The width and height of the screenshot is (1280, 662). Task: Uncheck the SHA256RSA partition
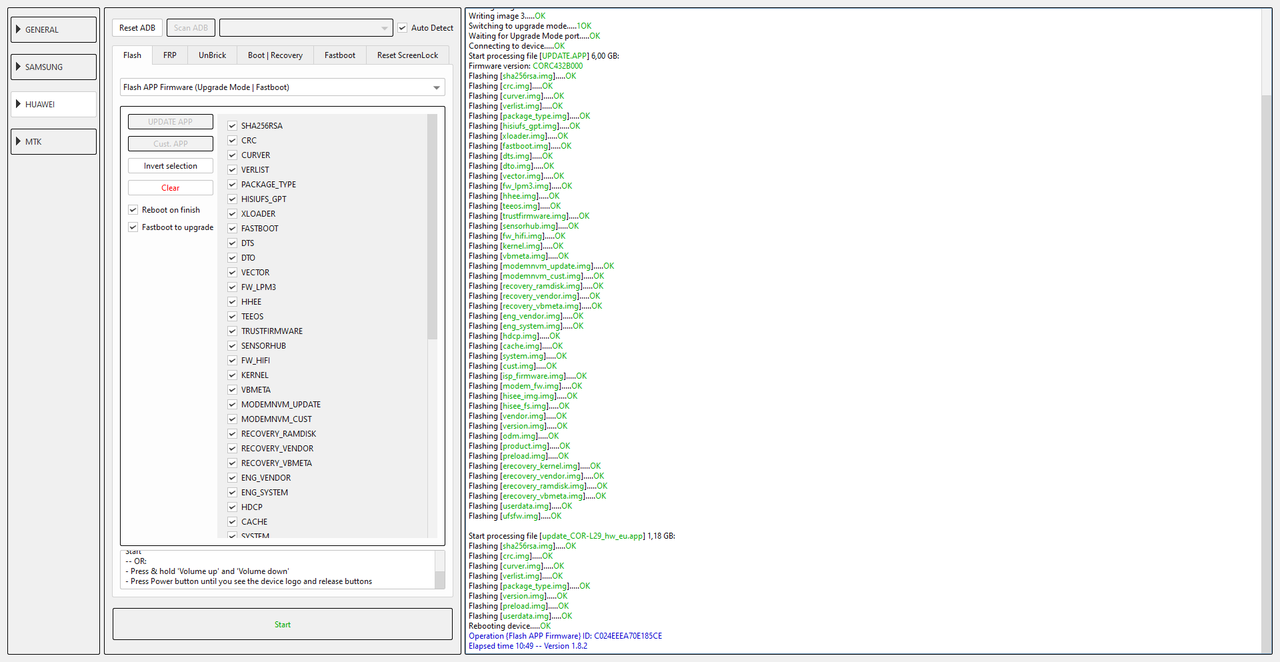click(x=232, y=126)
